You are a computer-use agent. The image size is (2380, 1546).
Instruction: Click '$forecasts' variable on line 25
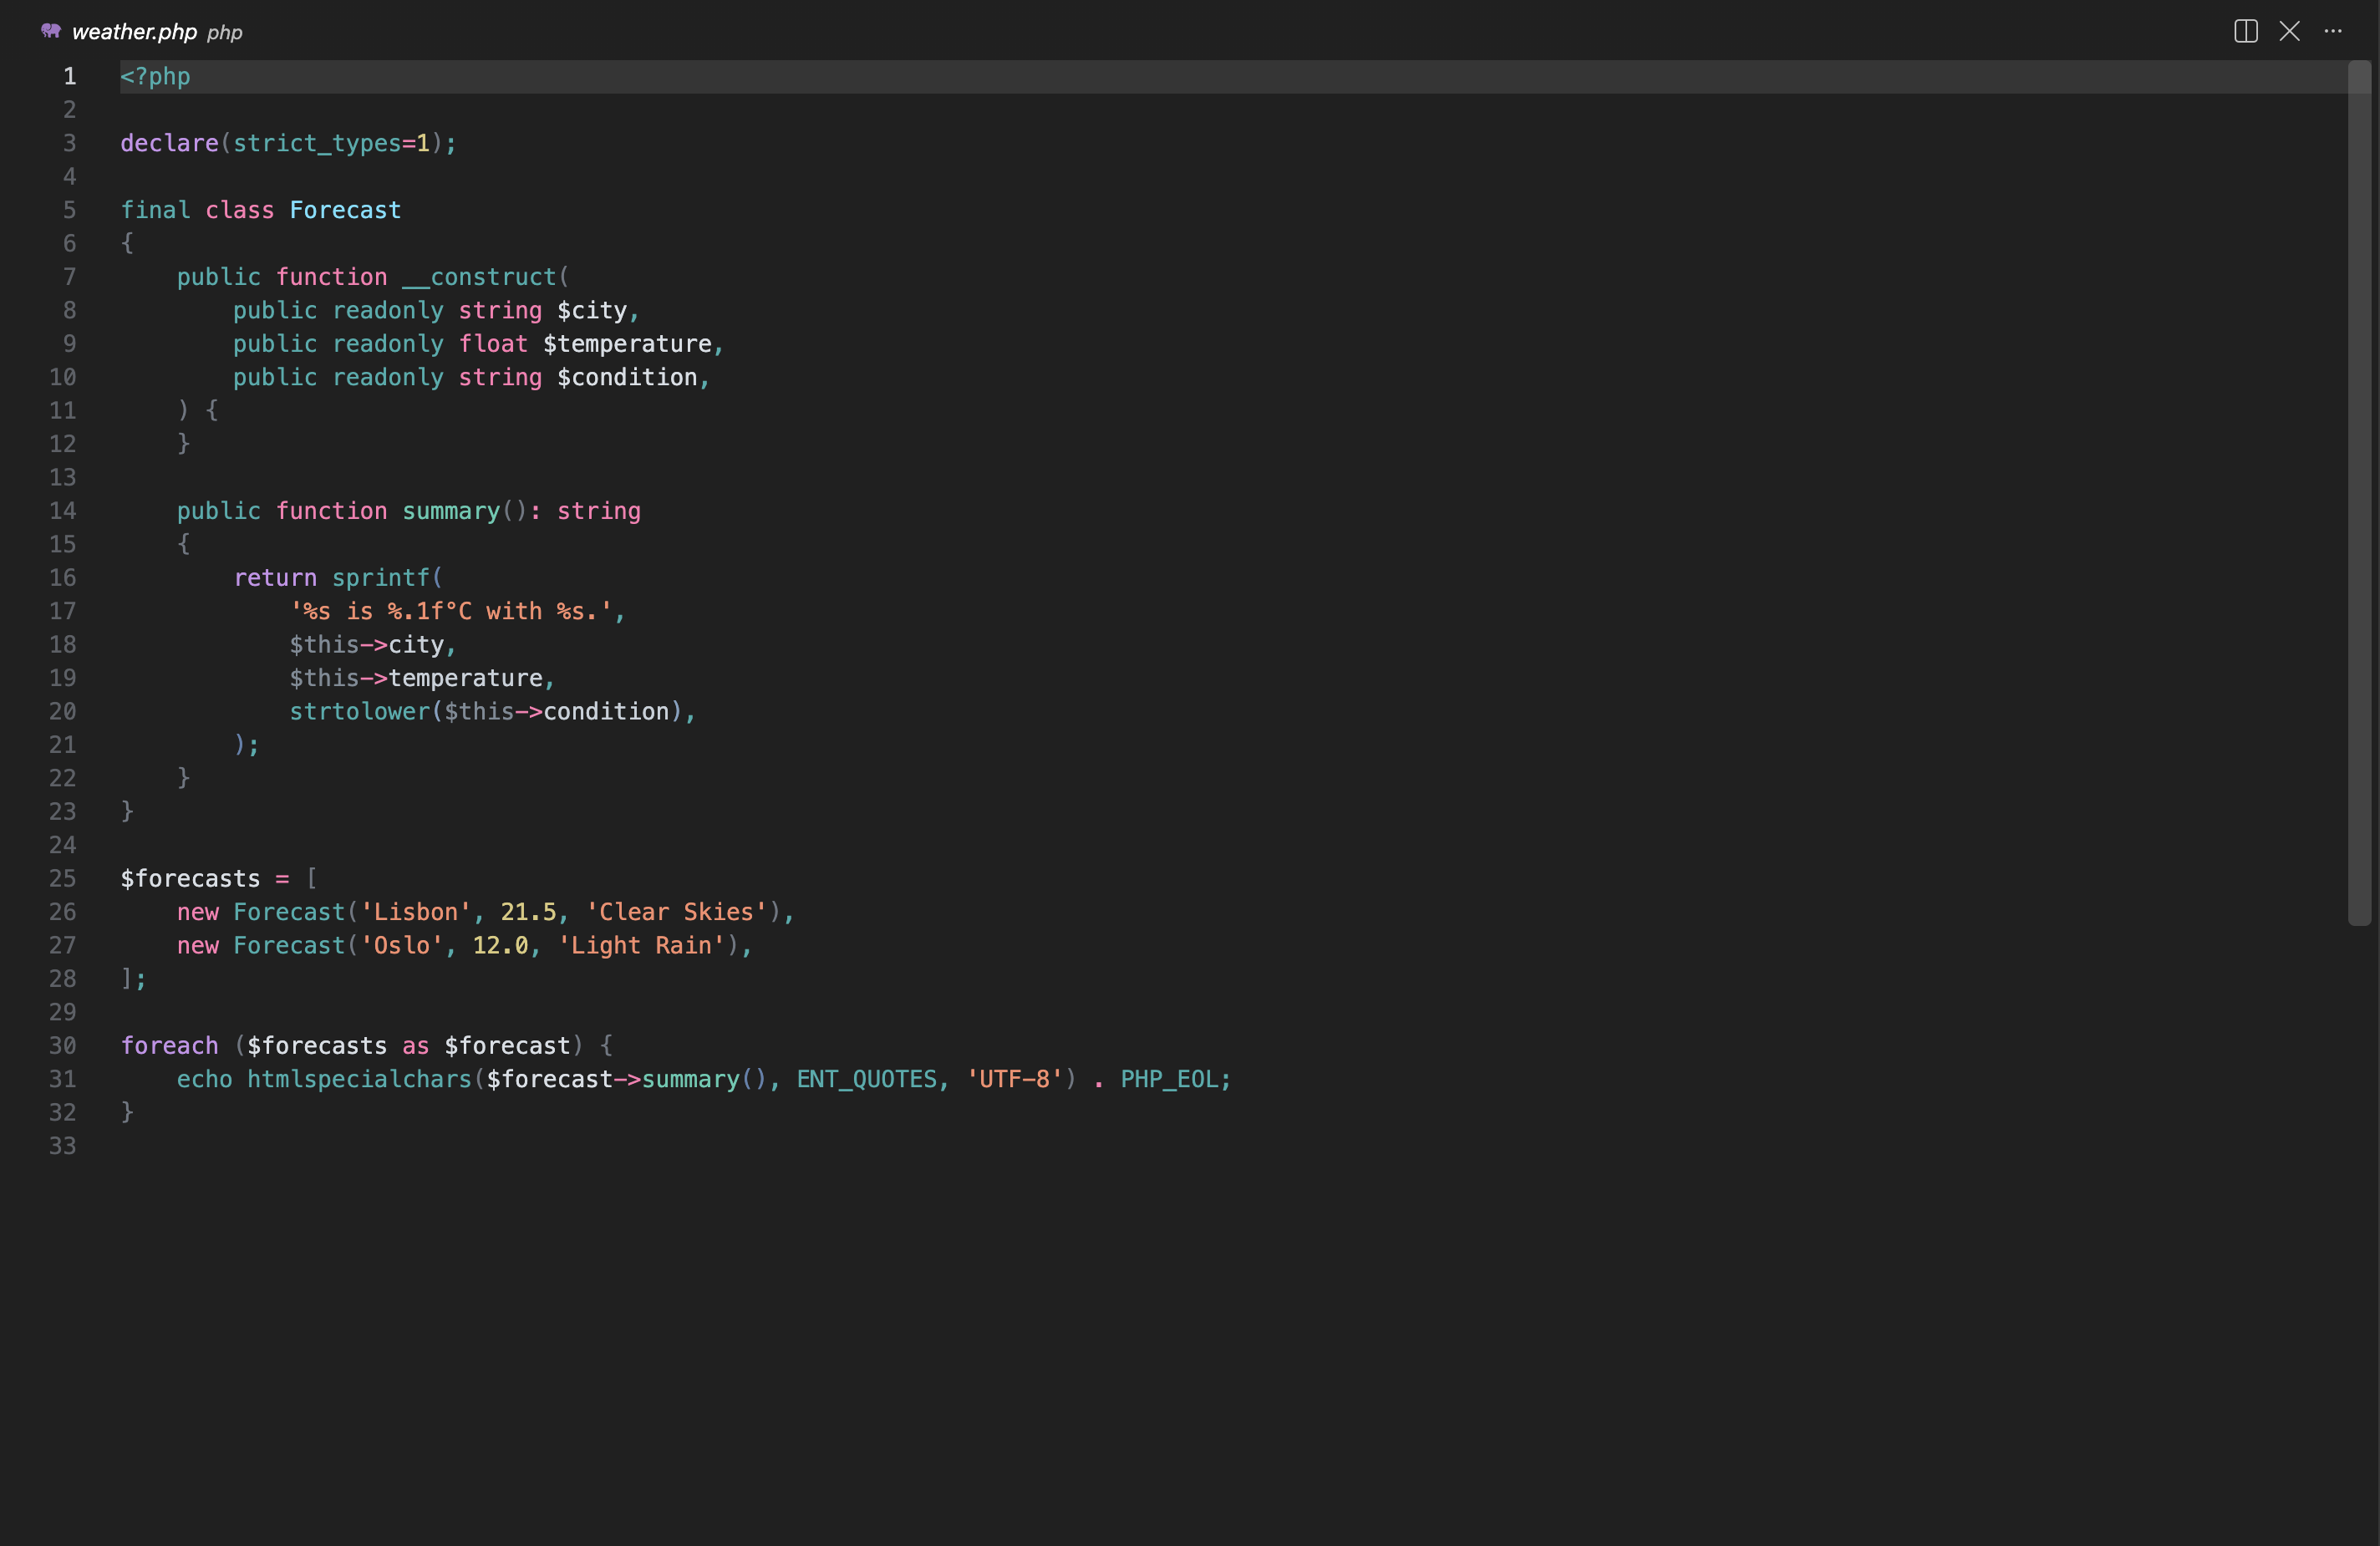[x=190, y=879]
